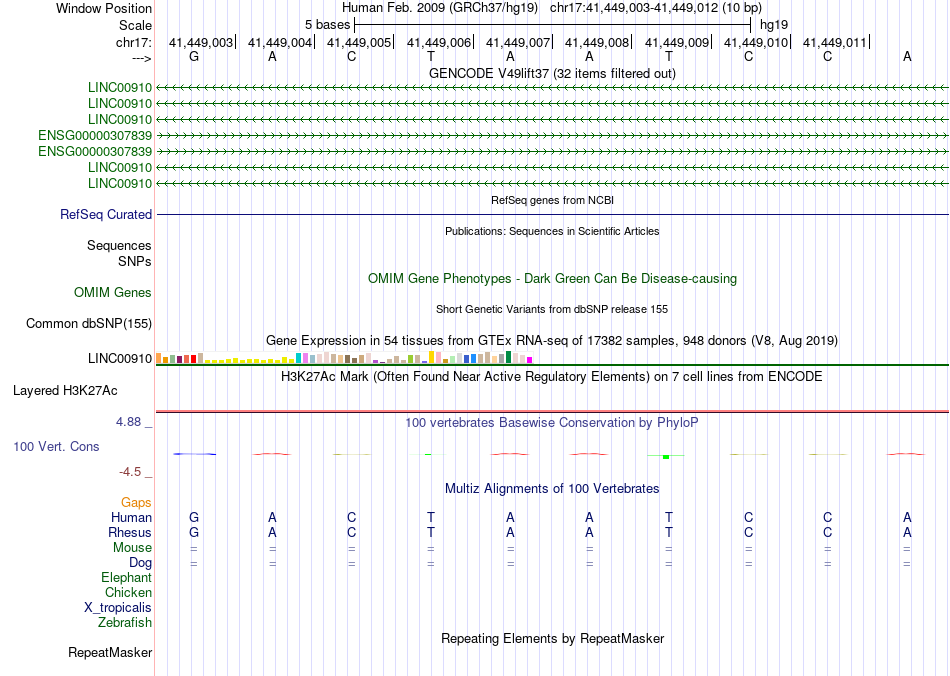Click the Rhesus species label

[x=130, y=532]
